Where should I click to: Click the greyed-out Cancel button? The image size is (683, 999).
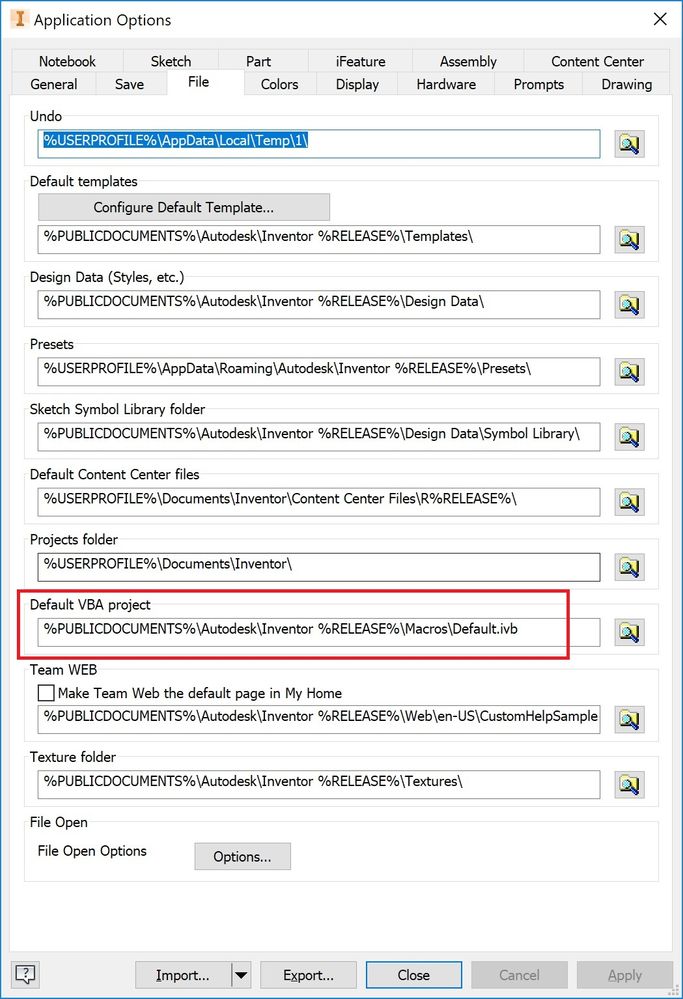pyautogui.click(x=519, y=975)
